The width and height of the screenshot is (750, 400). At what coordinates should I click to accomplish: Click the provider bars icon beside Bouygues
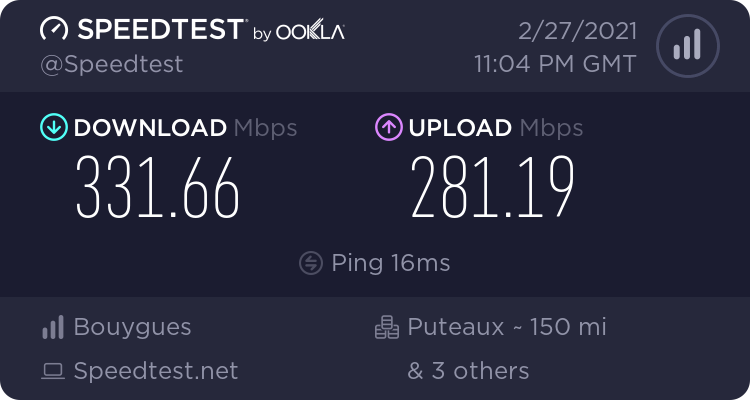click(x=53, y=327)
